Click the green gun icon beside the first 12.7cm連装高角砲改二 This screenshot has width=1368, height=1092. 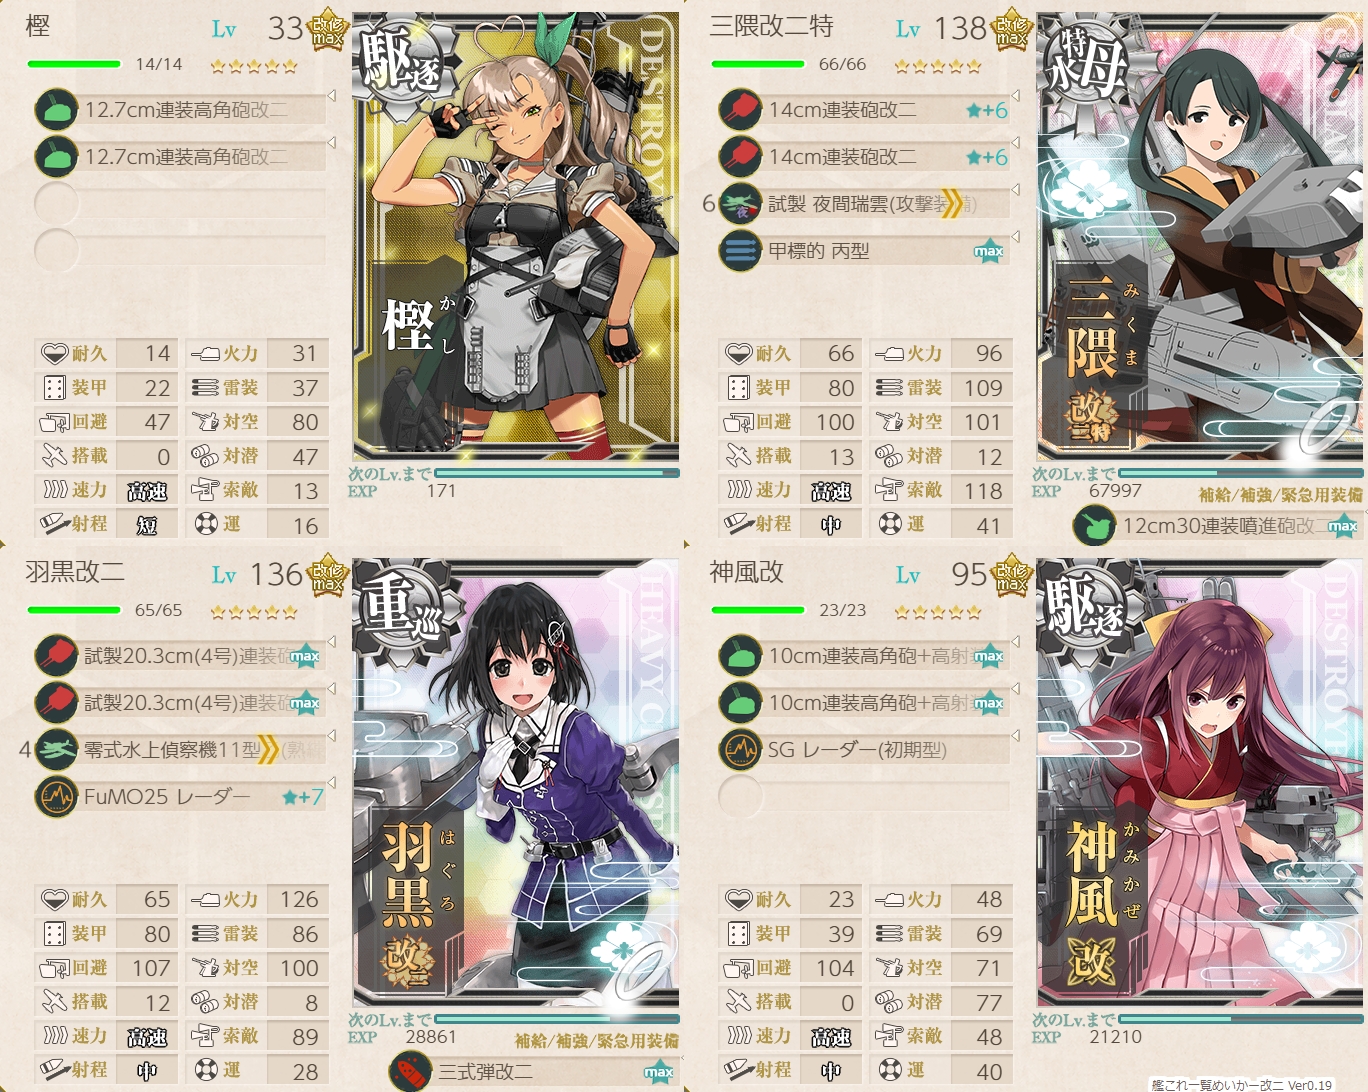[x=56, y=110]
